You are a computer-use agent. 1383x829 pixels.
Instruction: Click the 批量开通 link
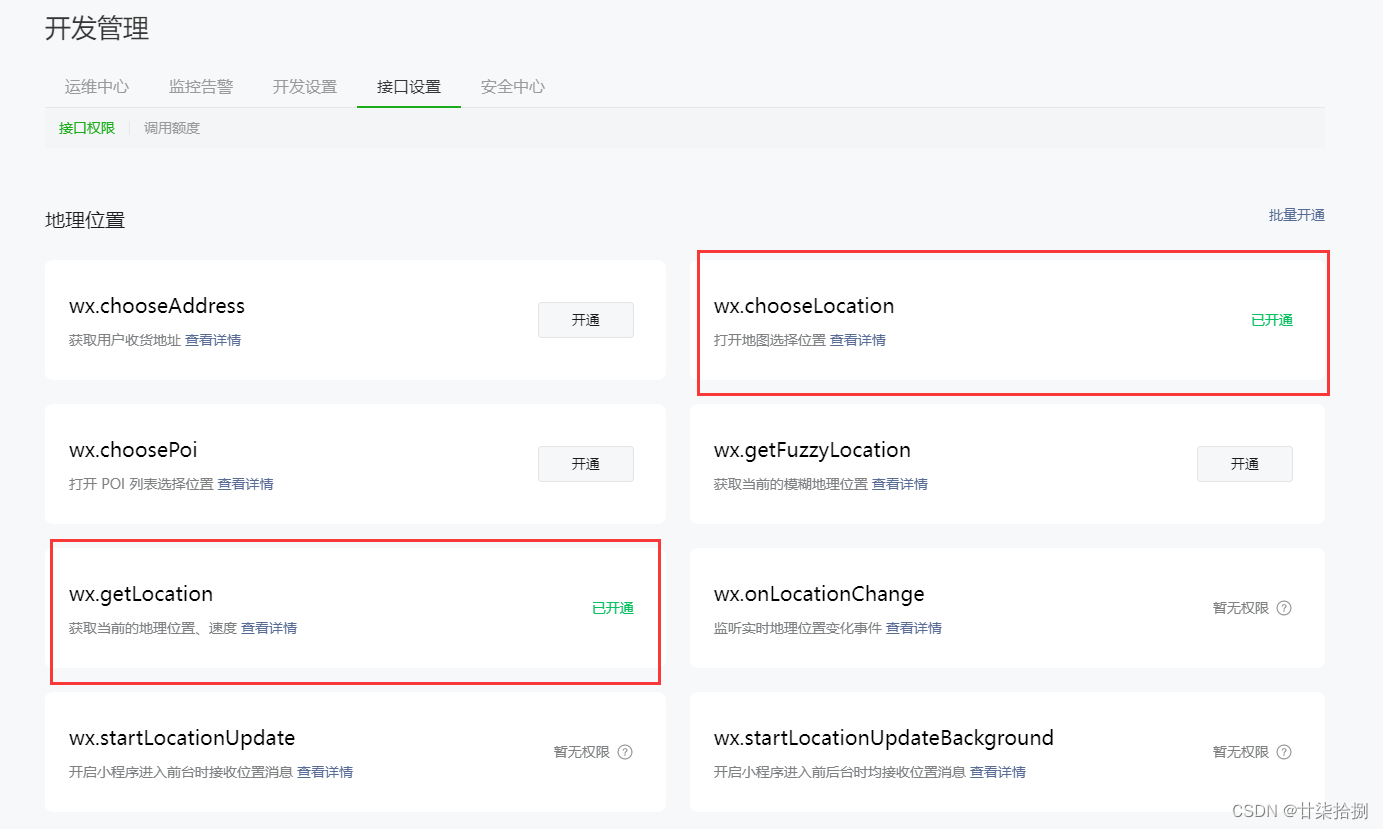click(x=1297, y=215)
